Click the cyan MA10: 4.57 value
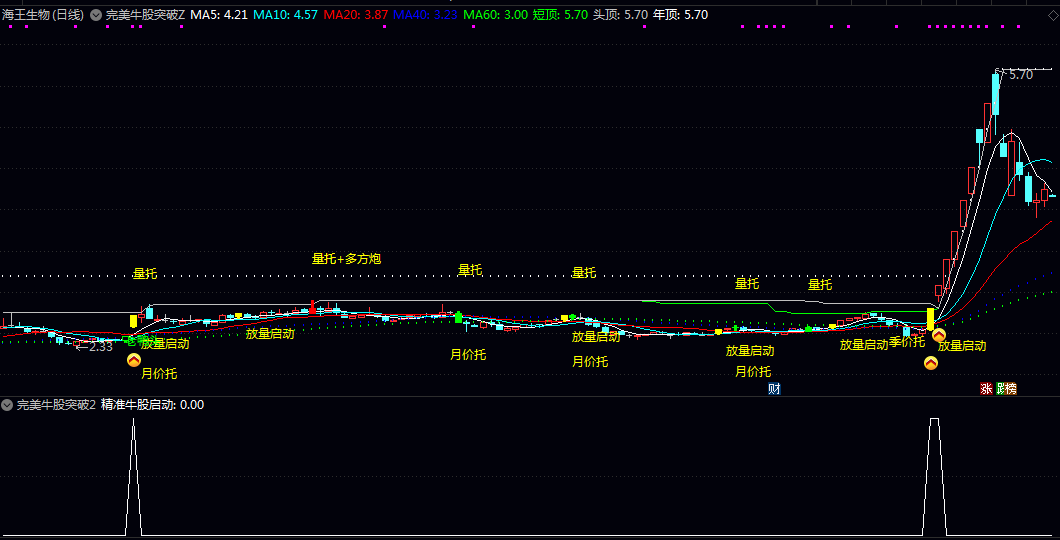The image size is (1060, 540). pos(285,14)
